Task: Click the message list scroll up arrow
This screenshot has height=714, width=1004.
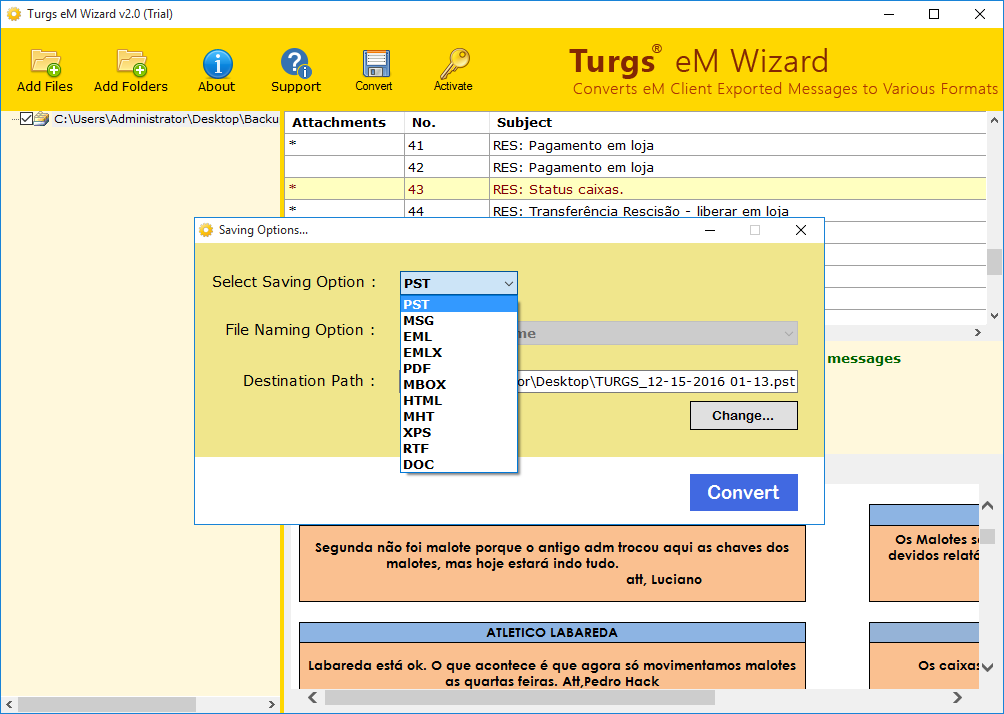Action: 994,120
